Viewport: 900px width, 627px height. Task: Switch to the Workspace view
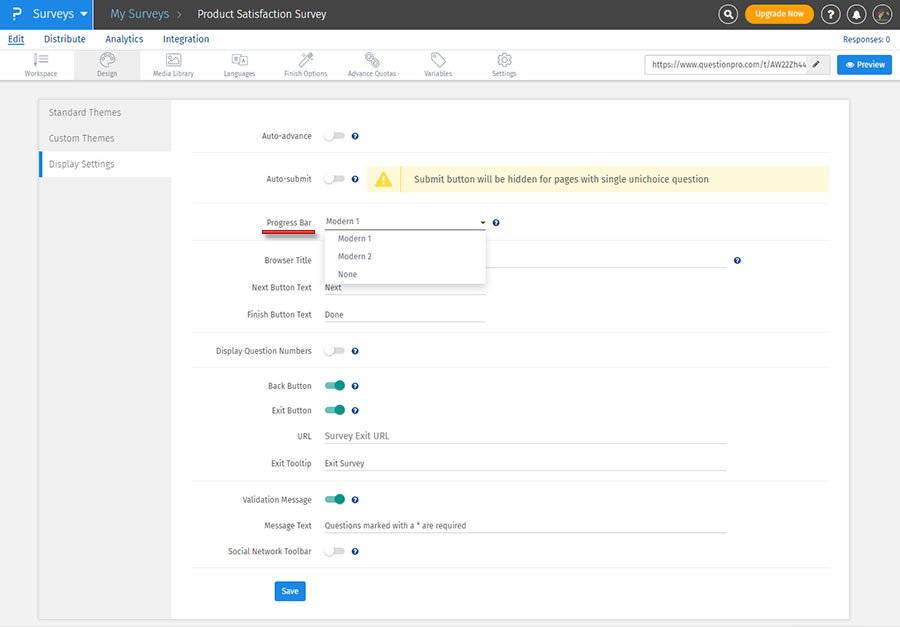click(x=40, y=64)
